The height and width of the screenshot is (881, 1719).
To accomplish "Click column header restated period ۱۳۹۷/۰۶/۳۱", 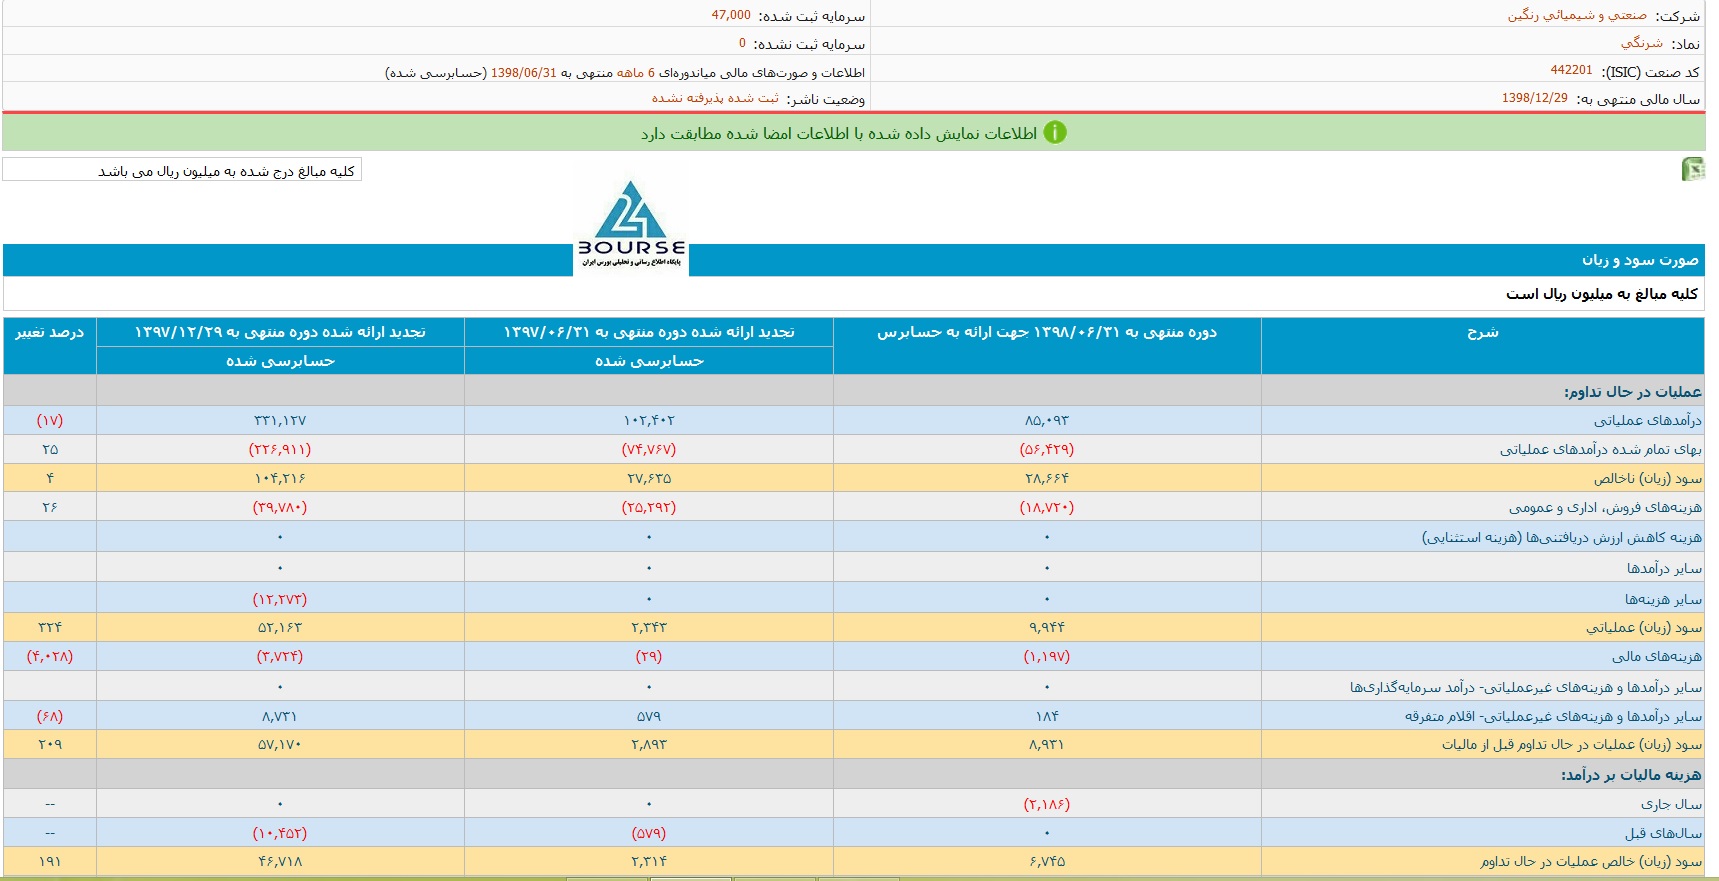I will tap(649, 332).
